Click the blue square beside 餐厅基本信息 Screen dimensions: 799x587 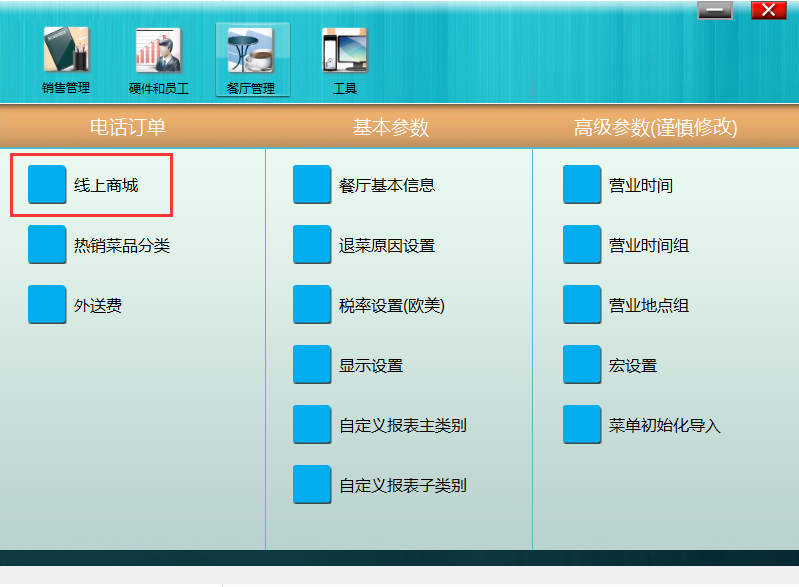(312, 184)
